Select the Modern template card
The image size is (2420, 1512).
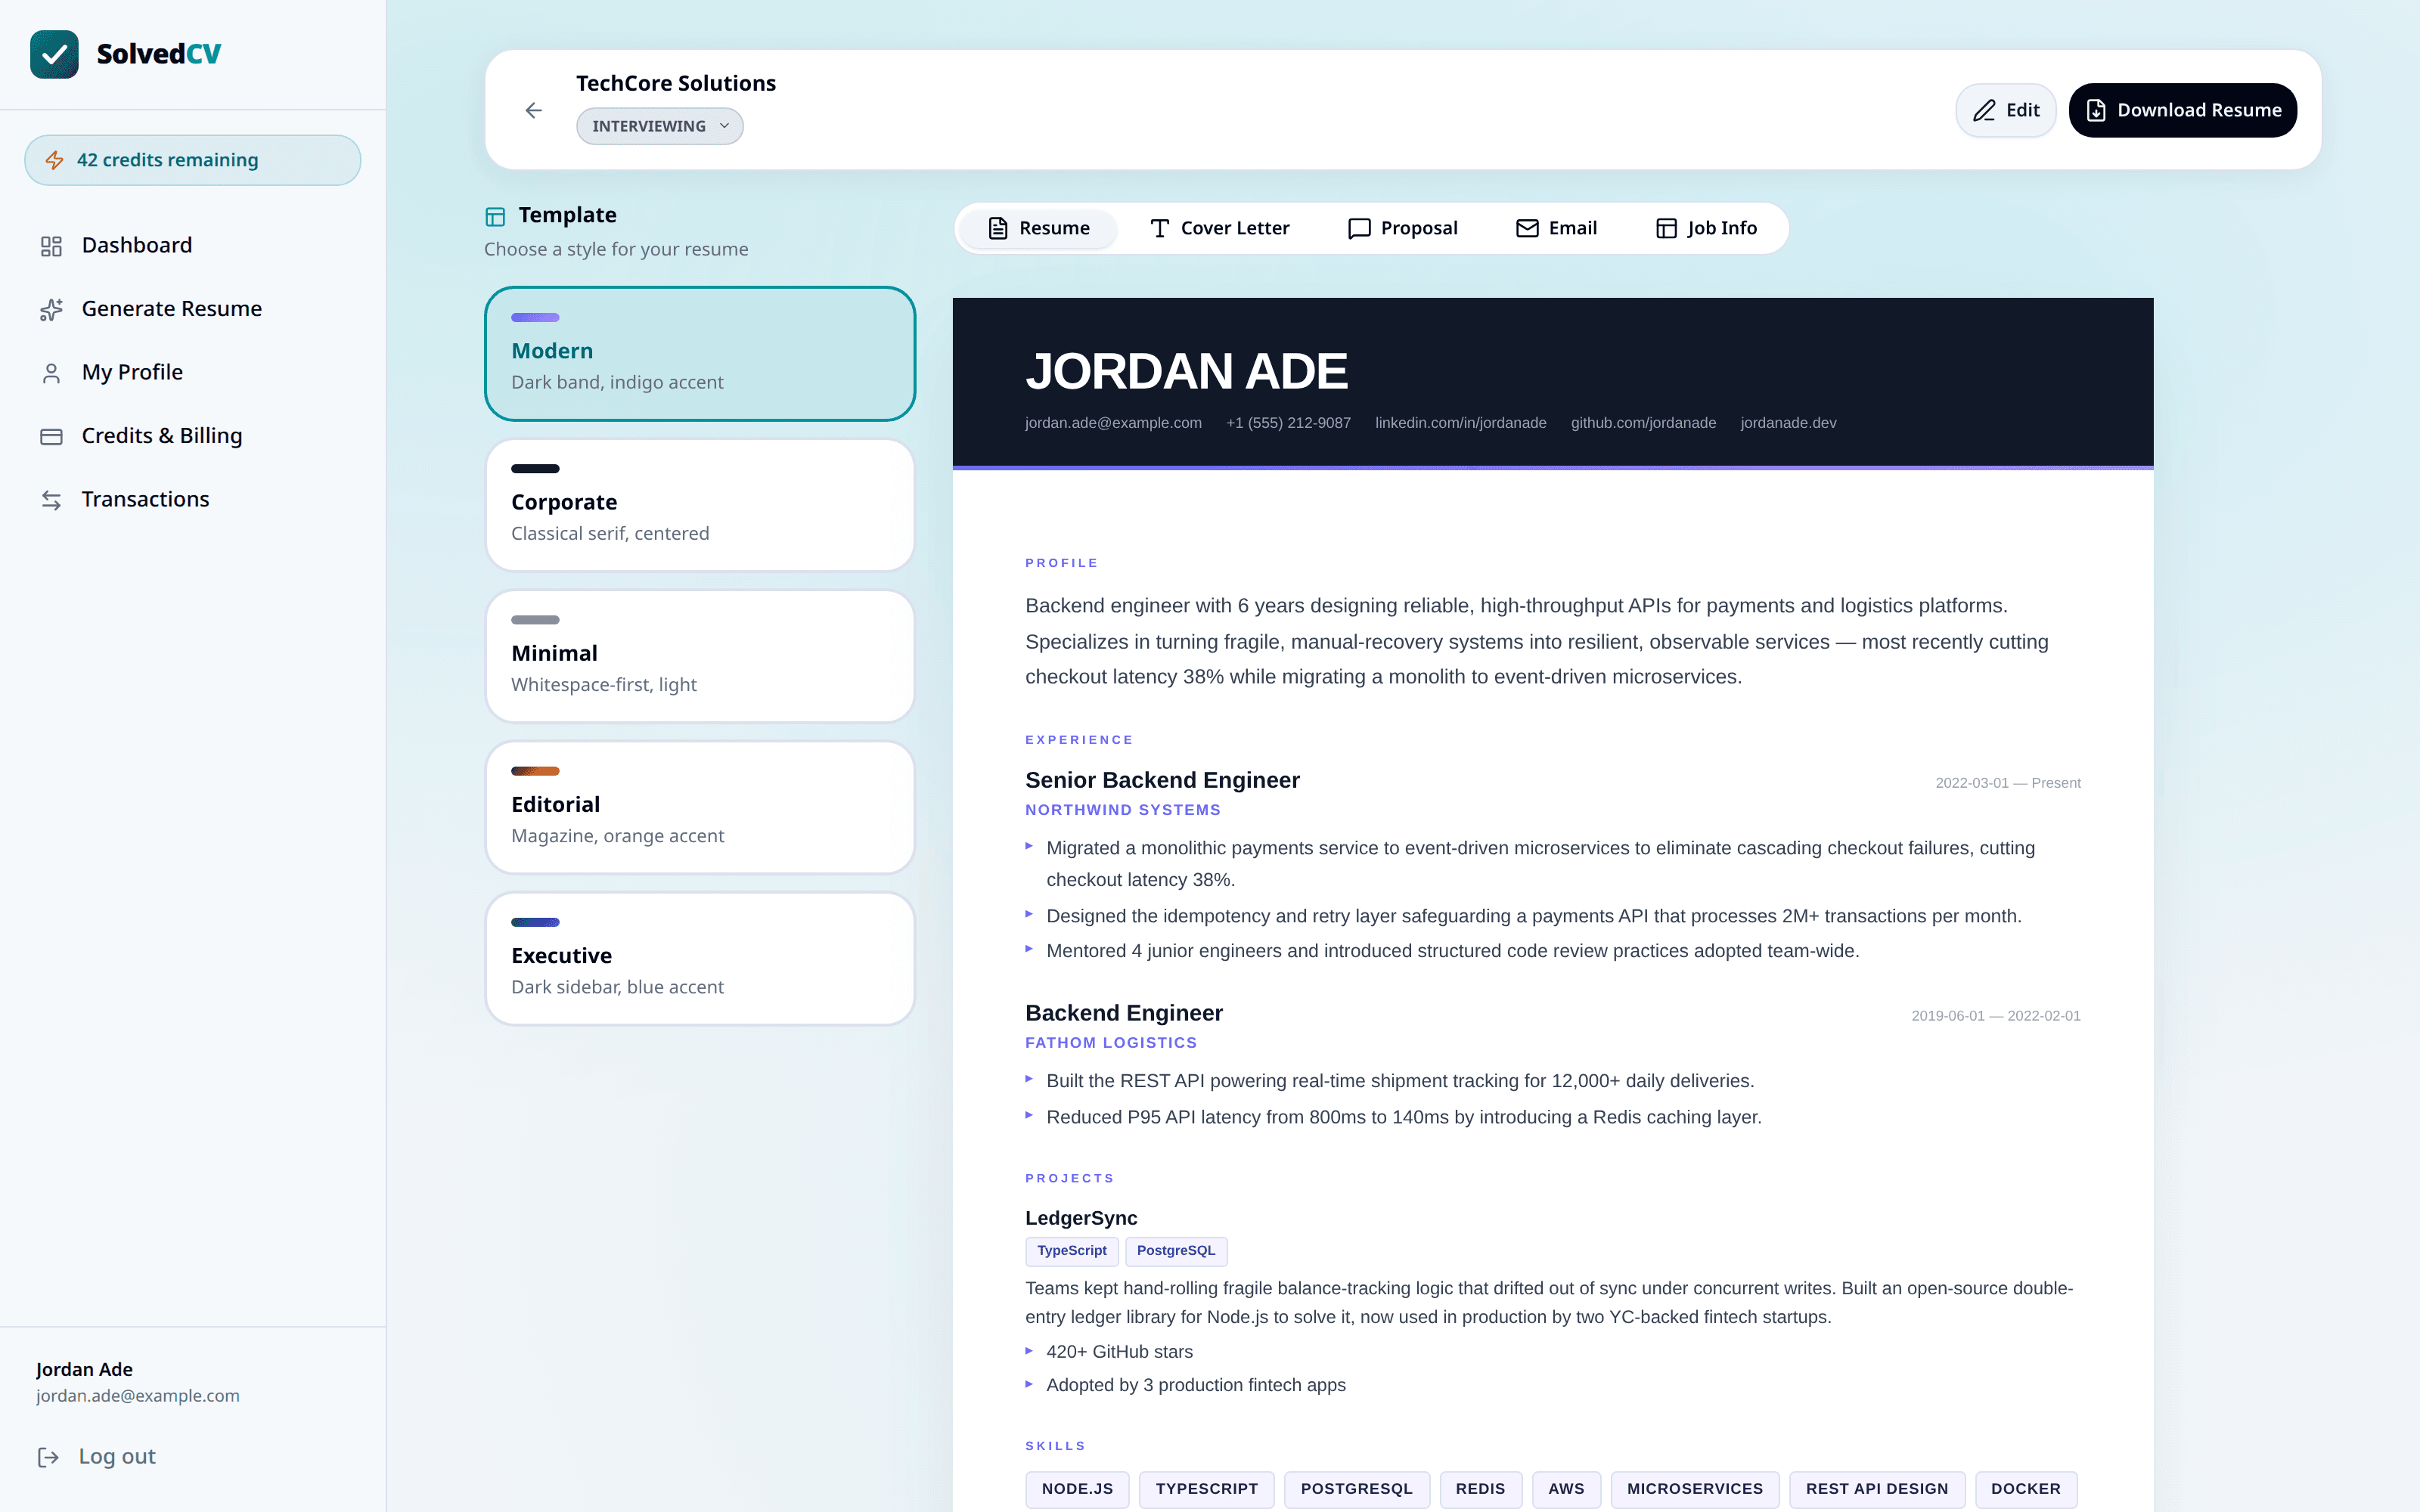click(x=700, y=354)
